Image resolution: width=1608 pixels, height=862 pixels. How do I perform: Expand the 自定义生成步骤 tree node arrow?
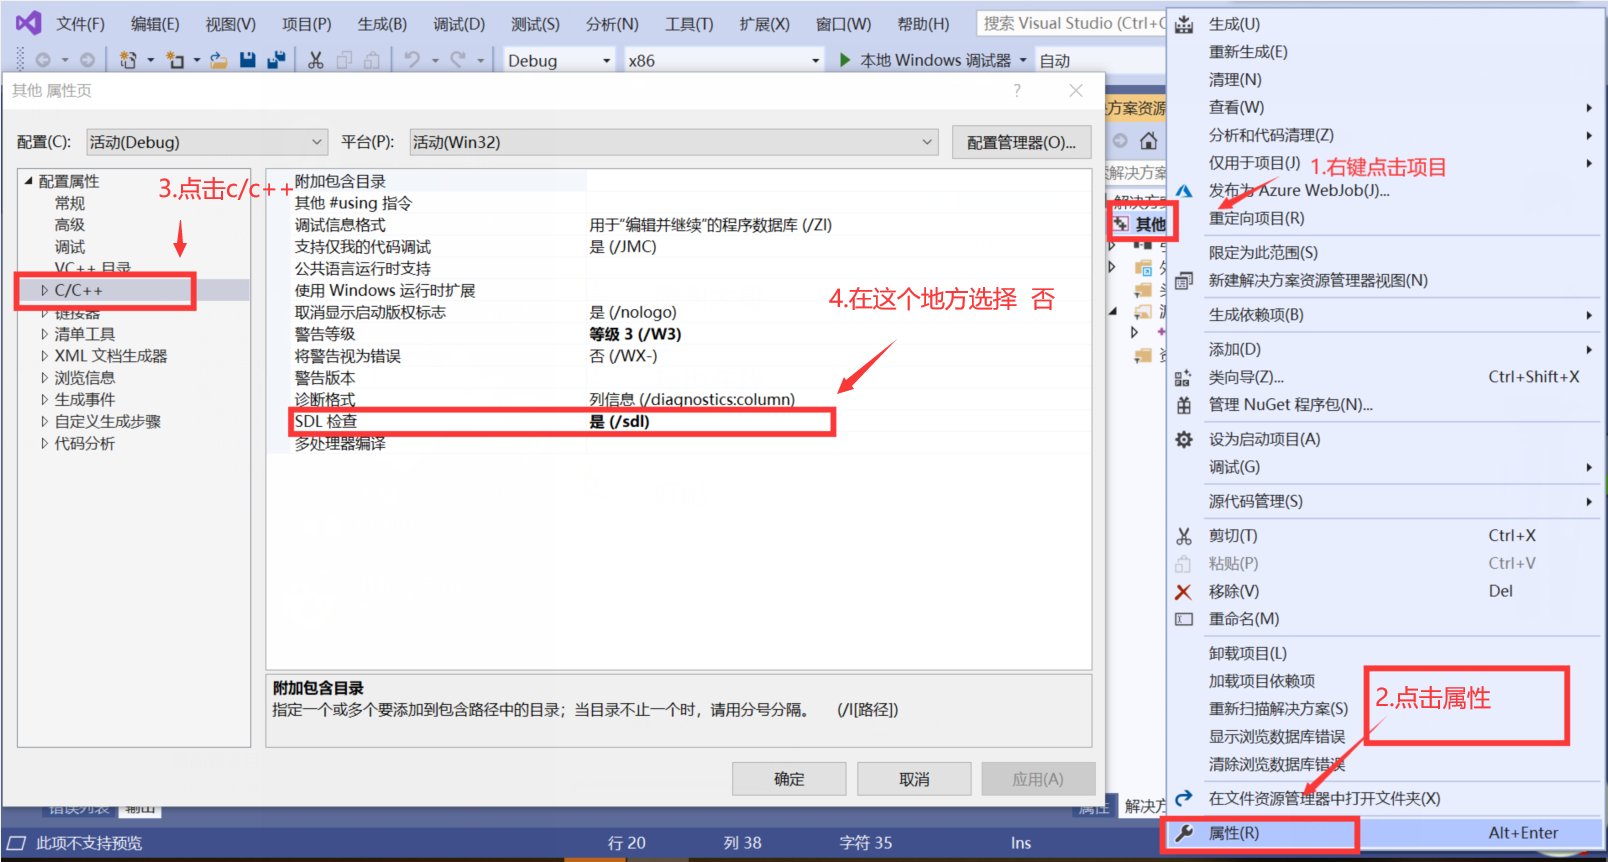pyautogui.click(x=44, y=422)
